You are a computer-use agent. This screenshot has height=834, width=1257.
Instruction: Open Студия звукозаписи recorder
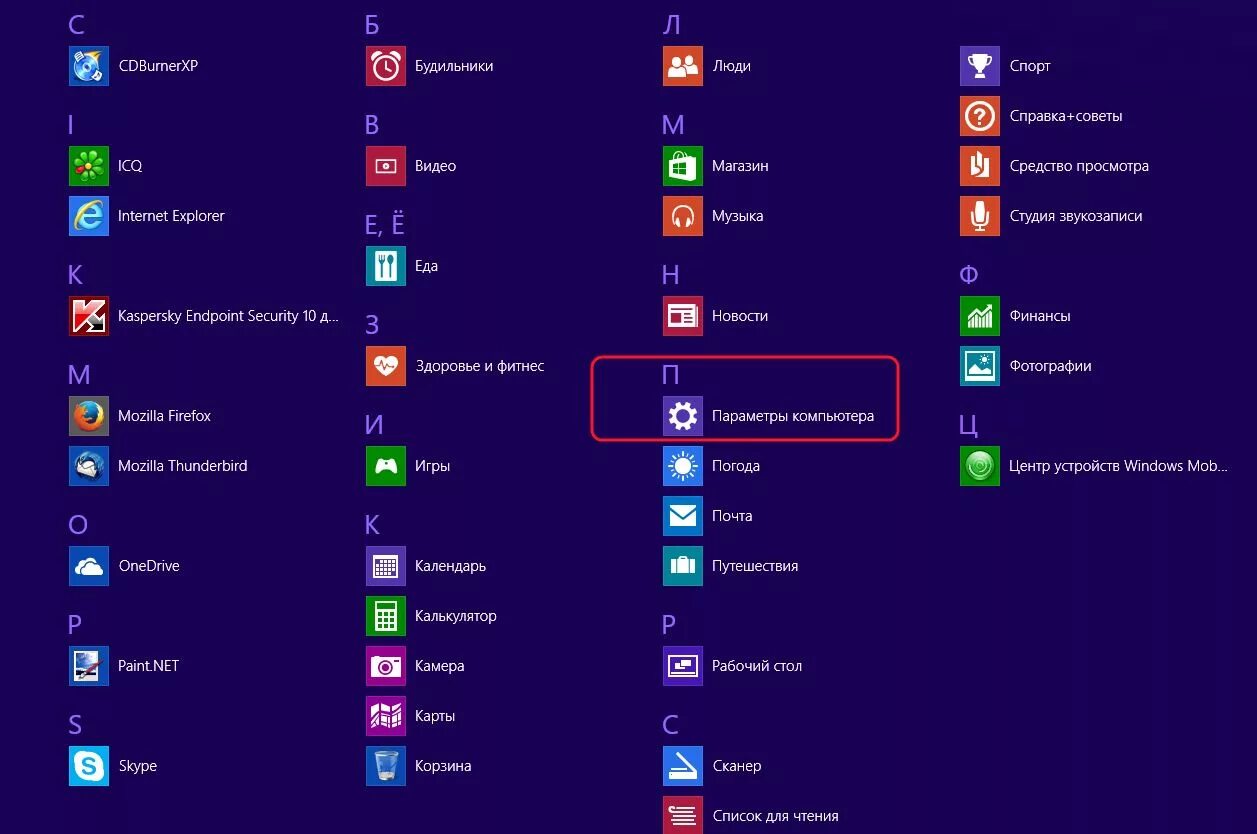tap(980, 216)
